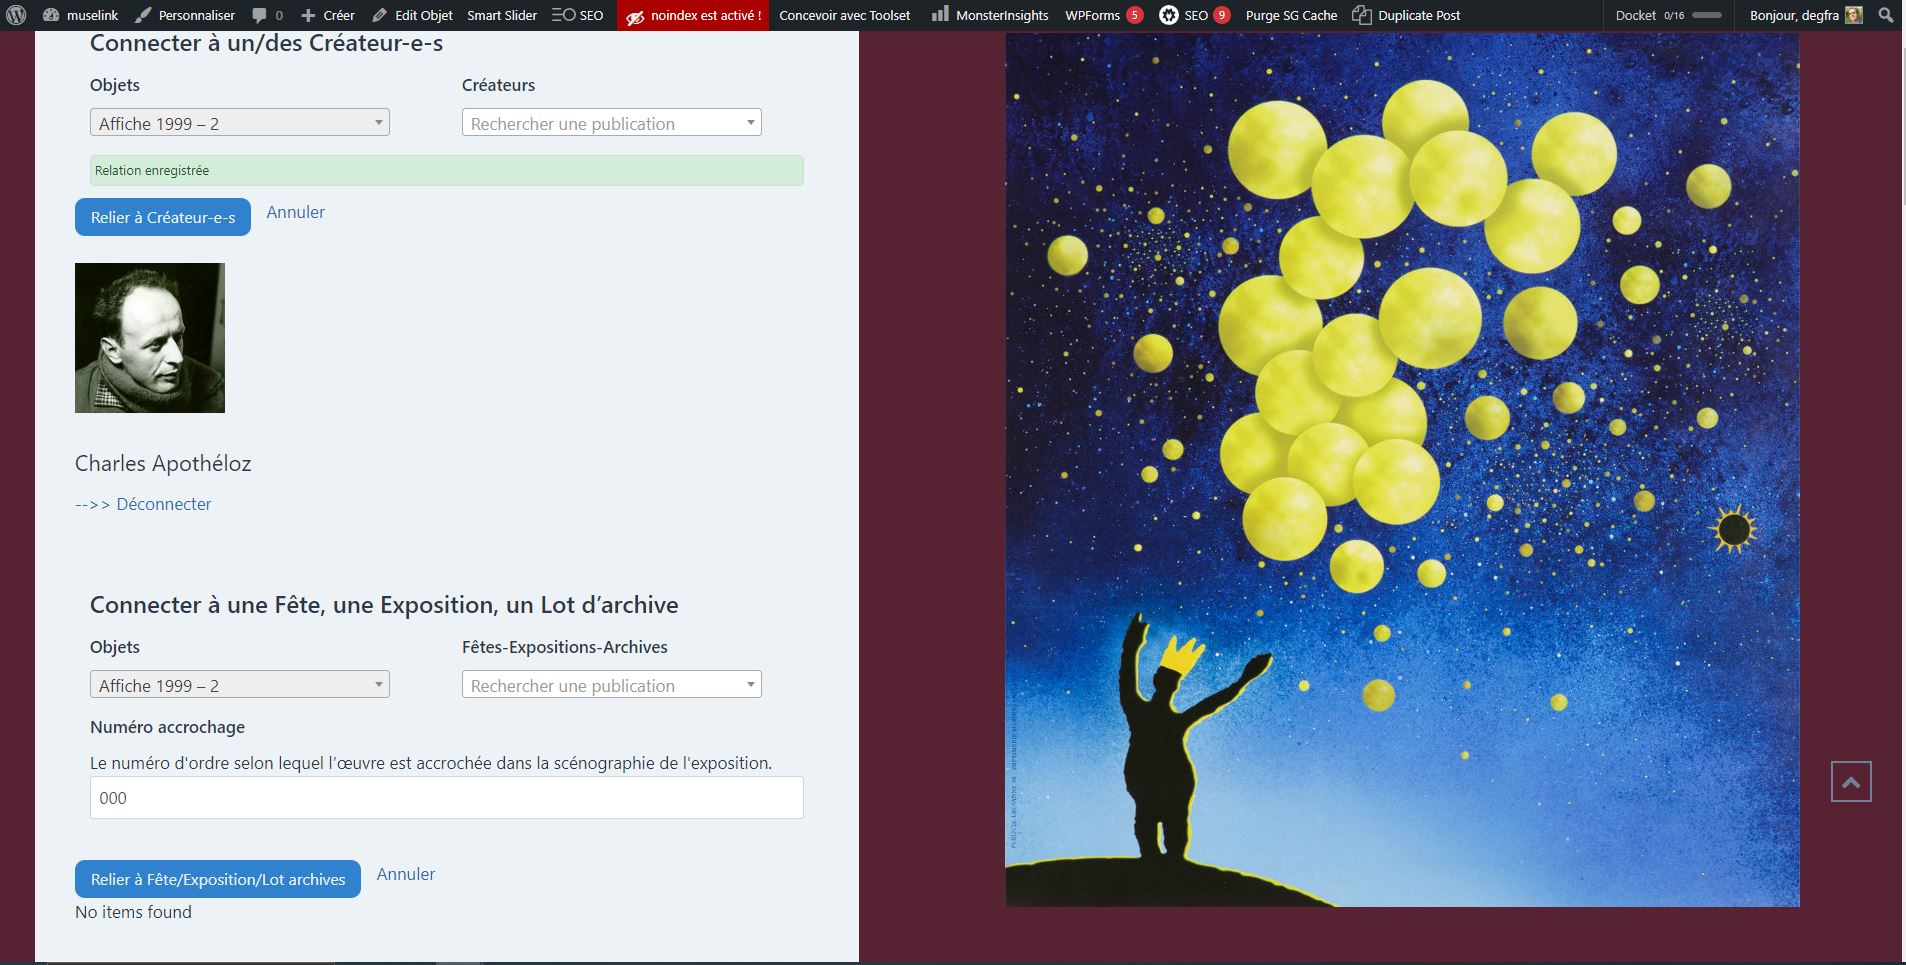Expand the Objets dropdown in the Créateur-e-s section
Image resolution: width=1906 pixels, height=965 pixels.
pyautogui.click(x=240, y=123)
